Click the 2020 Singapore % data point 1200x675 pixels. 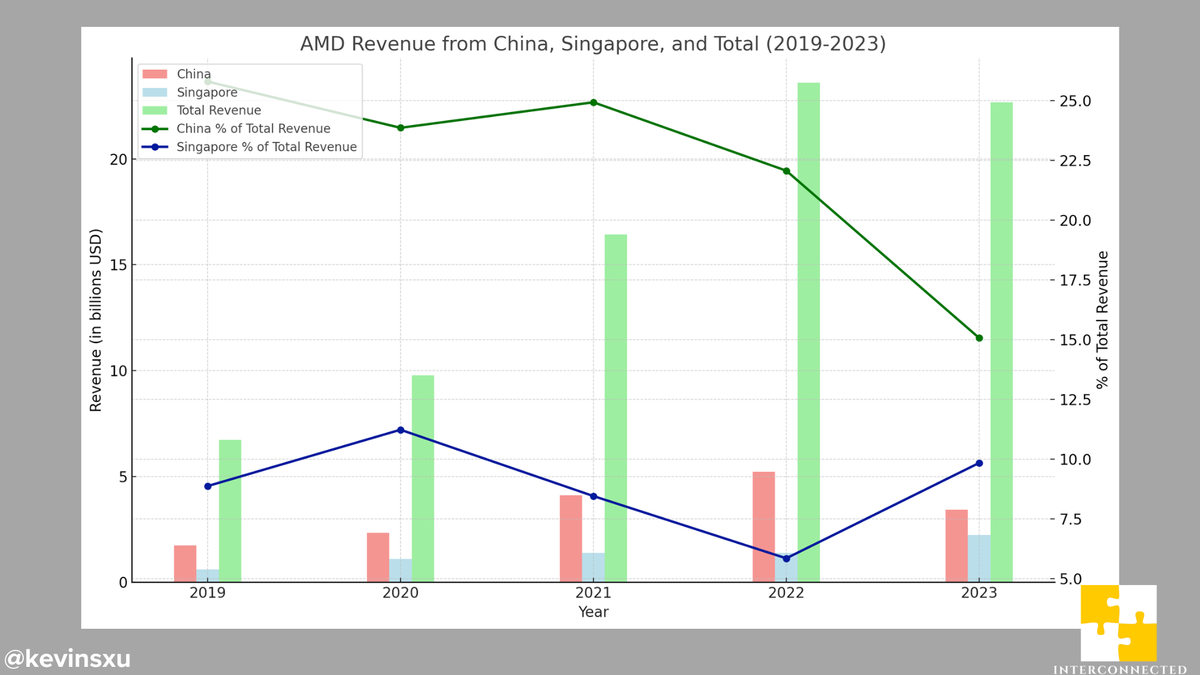402,430
